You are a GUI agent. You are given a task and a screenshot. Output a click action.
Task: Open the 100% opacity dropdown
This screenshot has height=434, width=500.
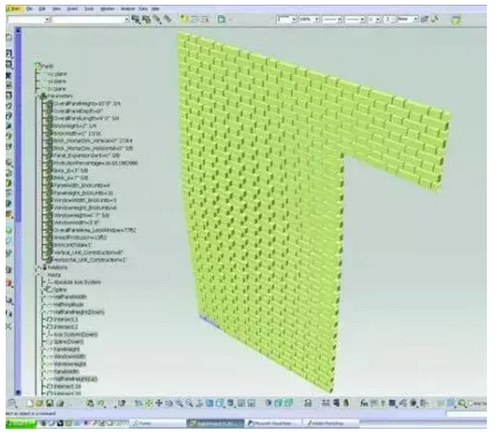coord(309,20)
